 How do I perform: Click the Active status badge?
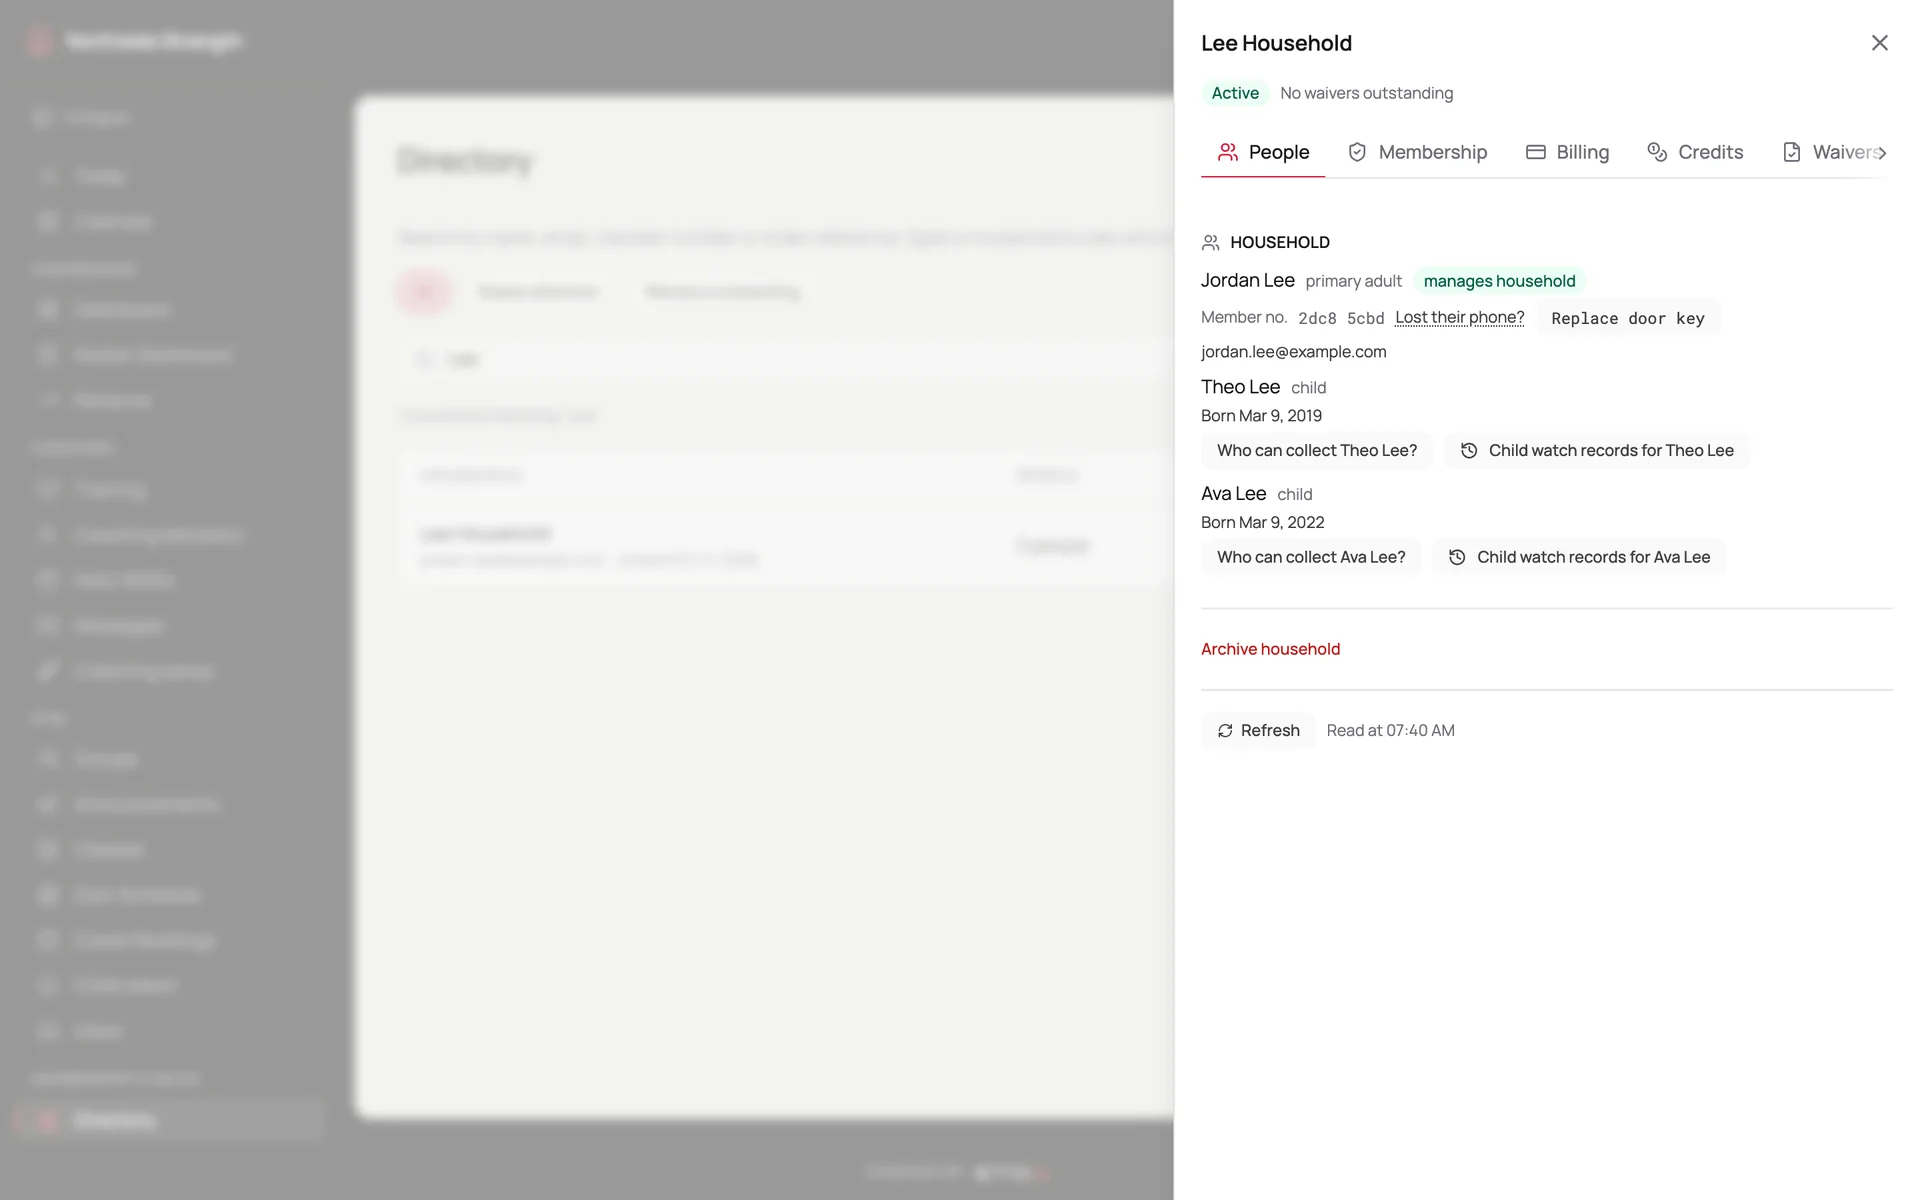click(x=1235, y=93)
